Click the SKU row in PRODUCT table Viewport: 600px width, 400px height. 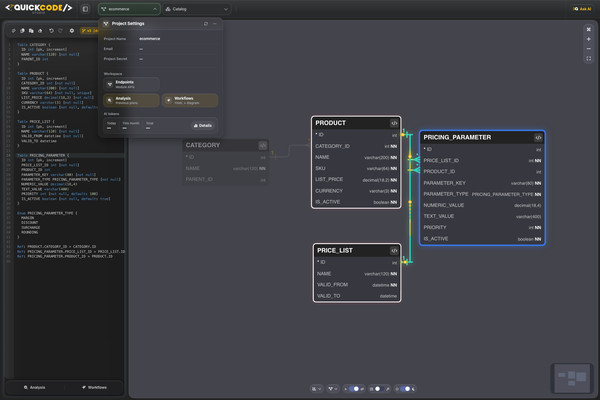click(356, 168)
